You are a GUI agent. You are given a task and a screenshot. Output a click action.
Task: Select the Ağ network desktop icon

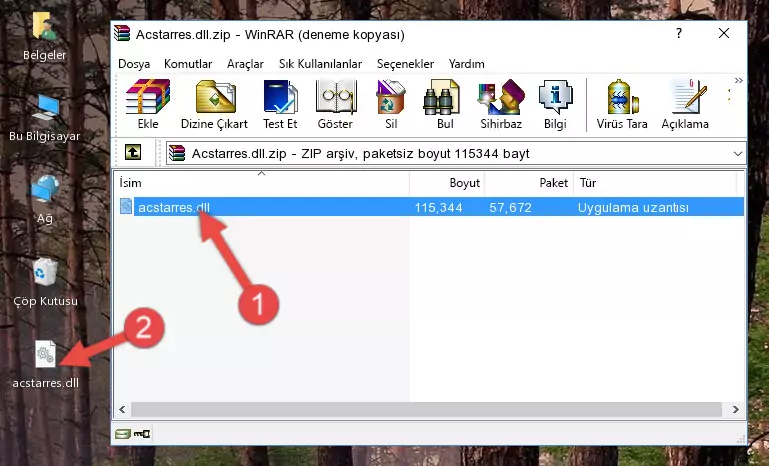pyautogui.click(x=45, y=200)
